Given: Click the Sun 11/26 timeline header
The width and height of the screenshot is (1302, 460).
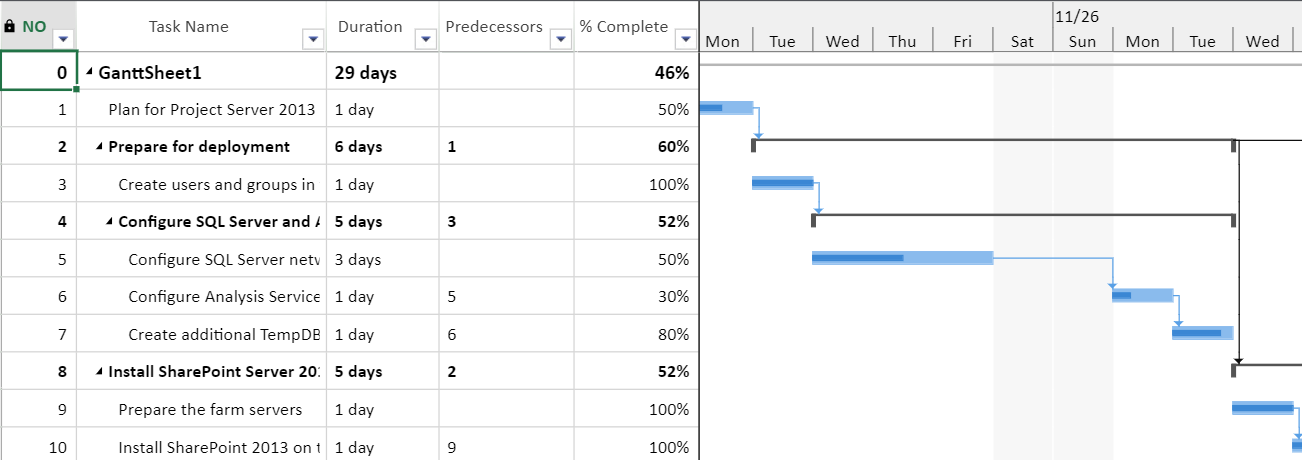Looking at the screenshot, I should (x=1082, y=41).
